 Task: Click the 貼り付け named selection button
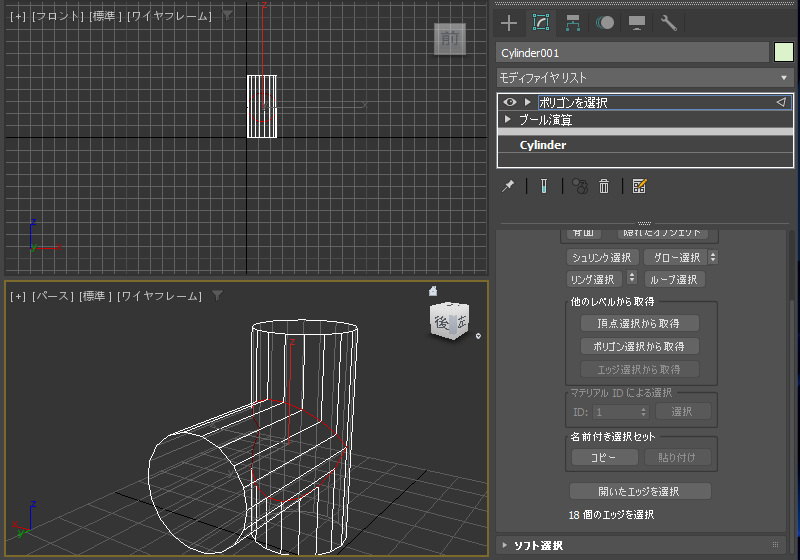(x=677, y=457)
